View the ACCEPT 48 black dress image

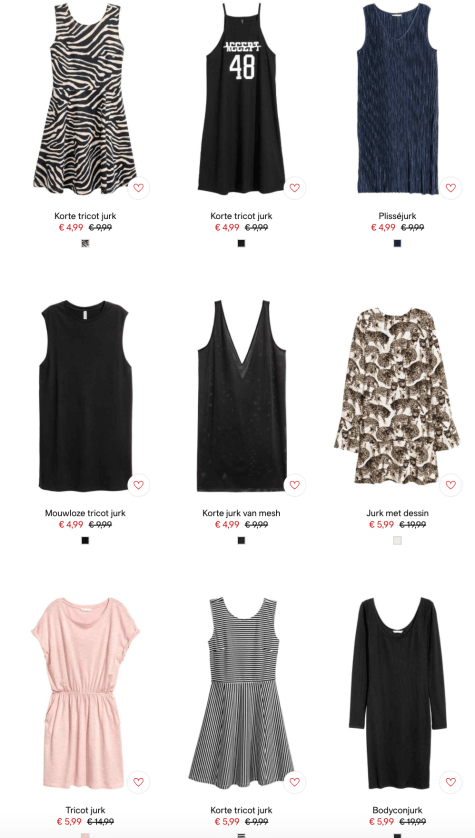coord(241,99)
